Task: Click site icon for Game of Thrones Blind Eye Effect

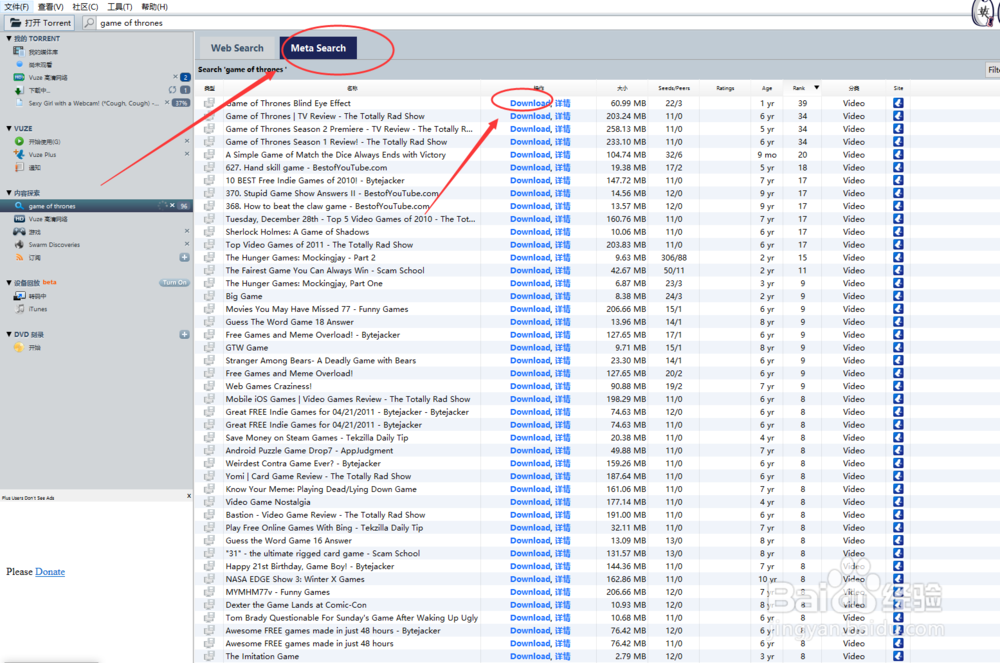Action: point(898,103)
